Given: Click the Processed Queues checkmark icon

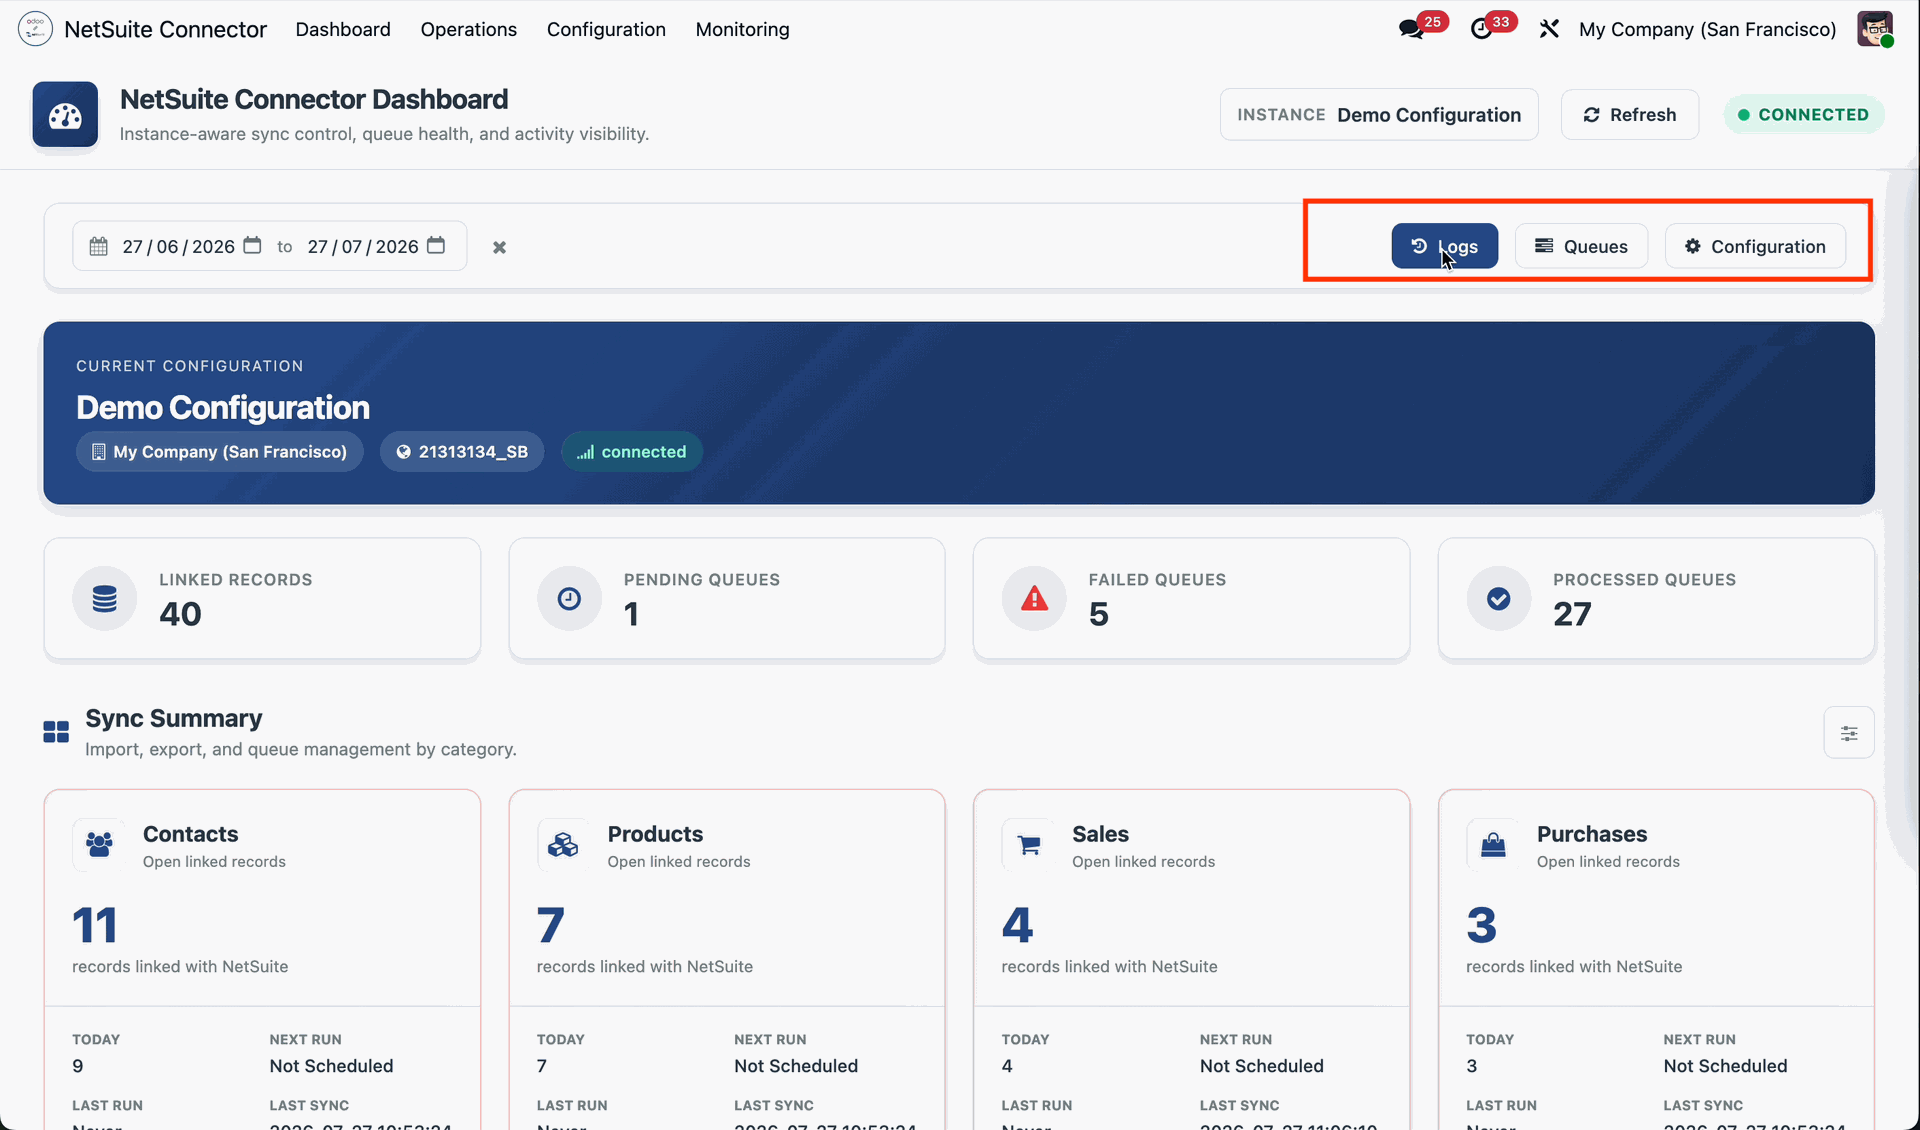Looking at the screenshot, I should 1498,599.
